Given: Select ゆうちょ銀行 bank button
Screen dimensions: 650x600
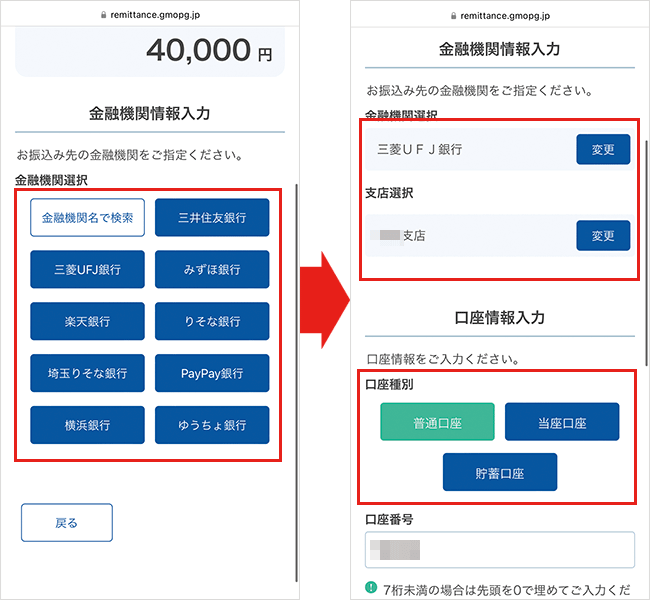Looking at the screenshot, I should coord(212,425).
